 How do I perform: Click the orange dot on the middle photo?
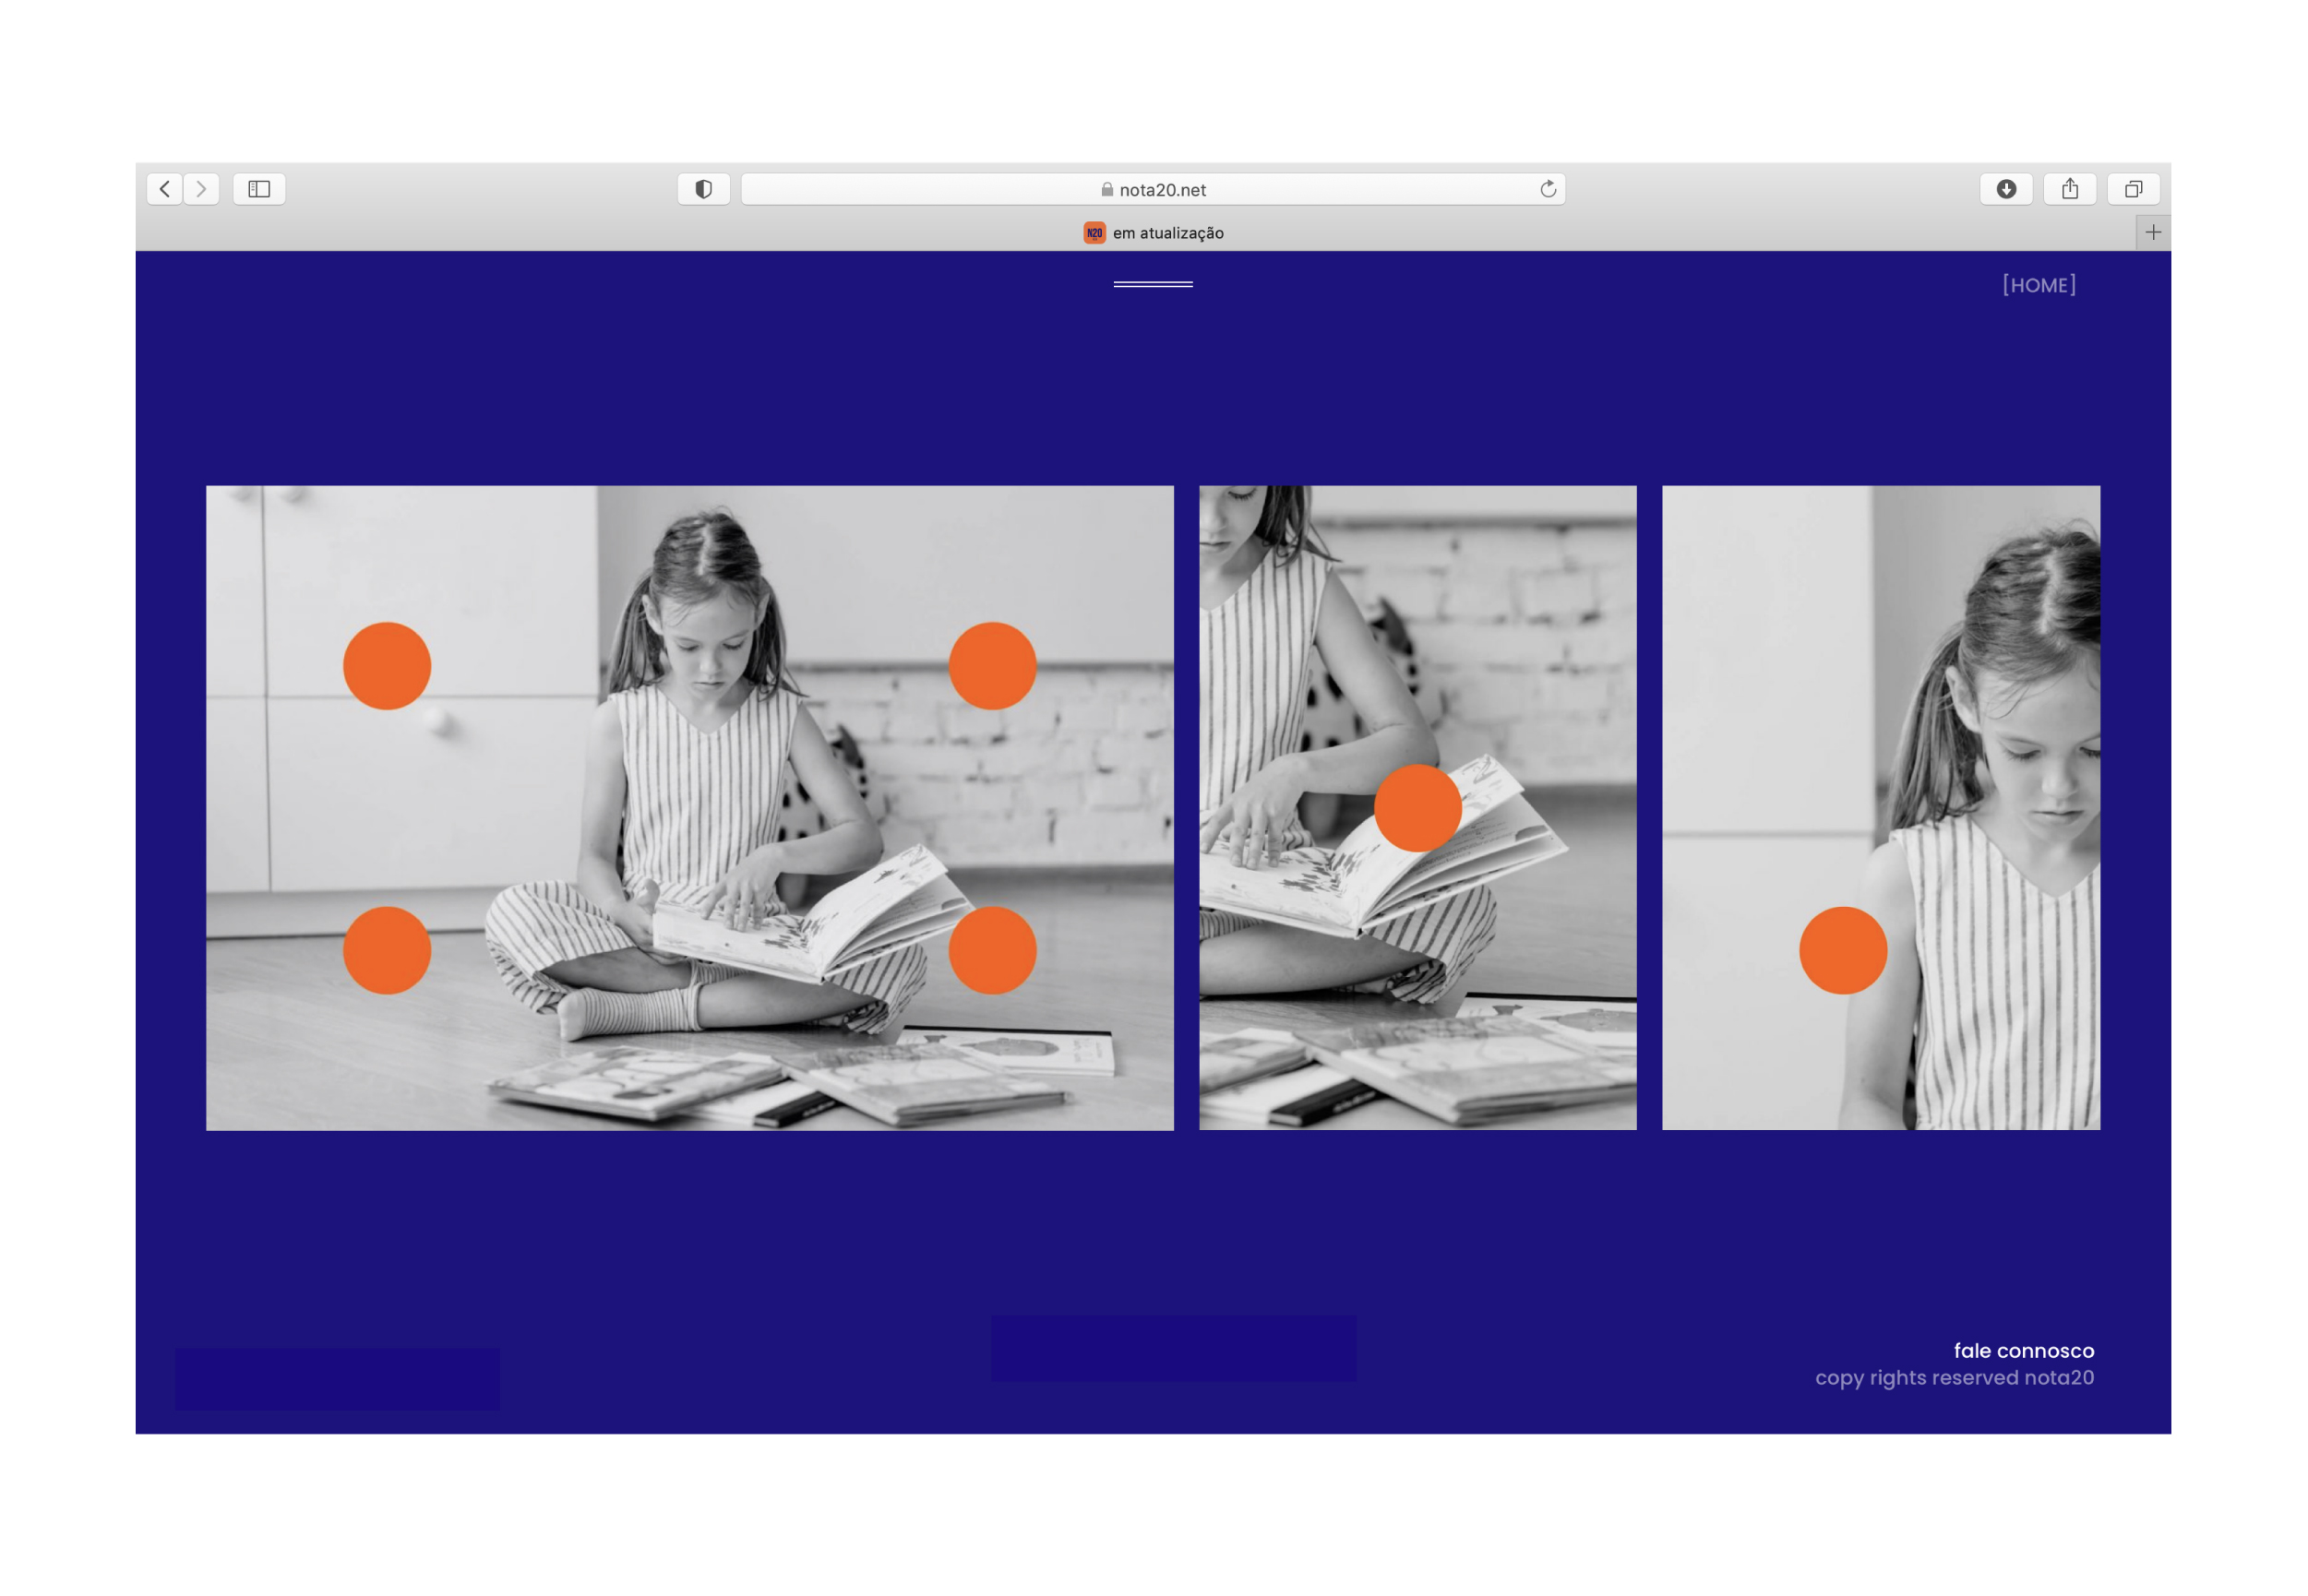tap(1417, 808)
